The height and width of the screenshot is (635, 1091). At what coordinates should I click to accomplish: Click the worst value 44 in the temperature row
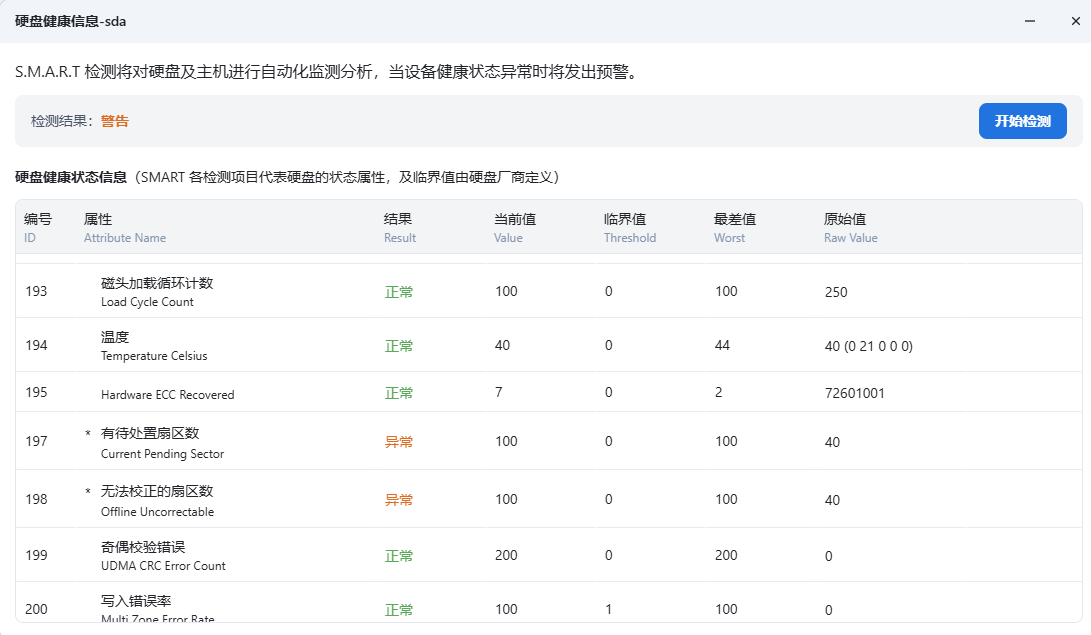[722, 346]
